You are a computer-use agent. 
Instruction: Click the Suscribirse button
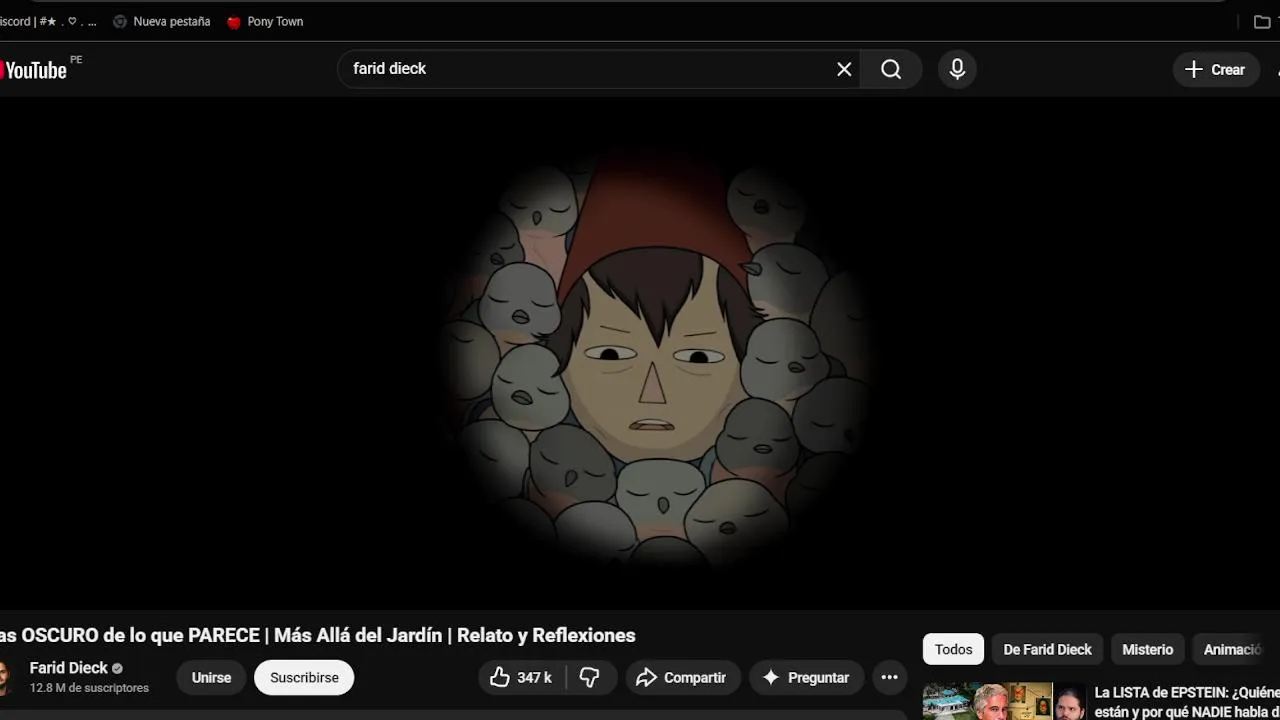[x=304, y=677]
